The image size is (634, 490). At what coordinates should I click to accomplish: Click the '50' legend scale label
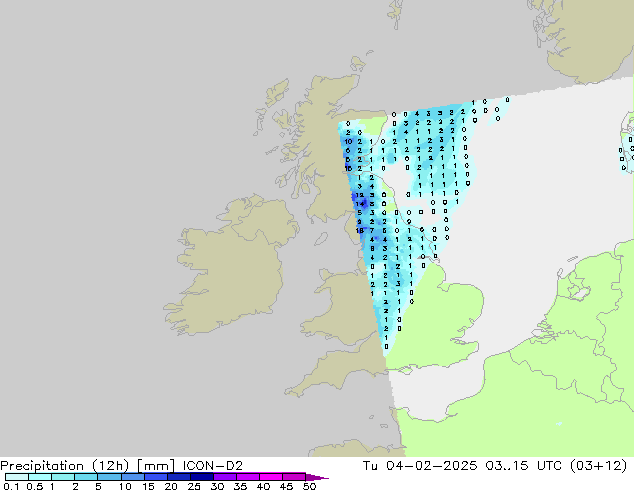(310, 486)
